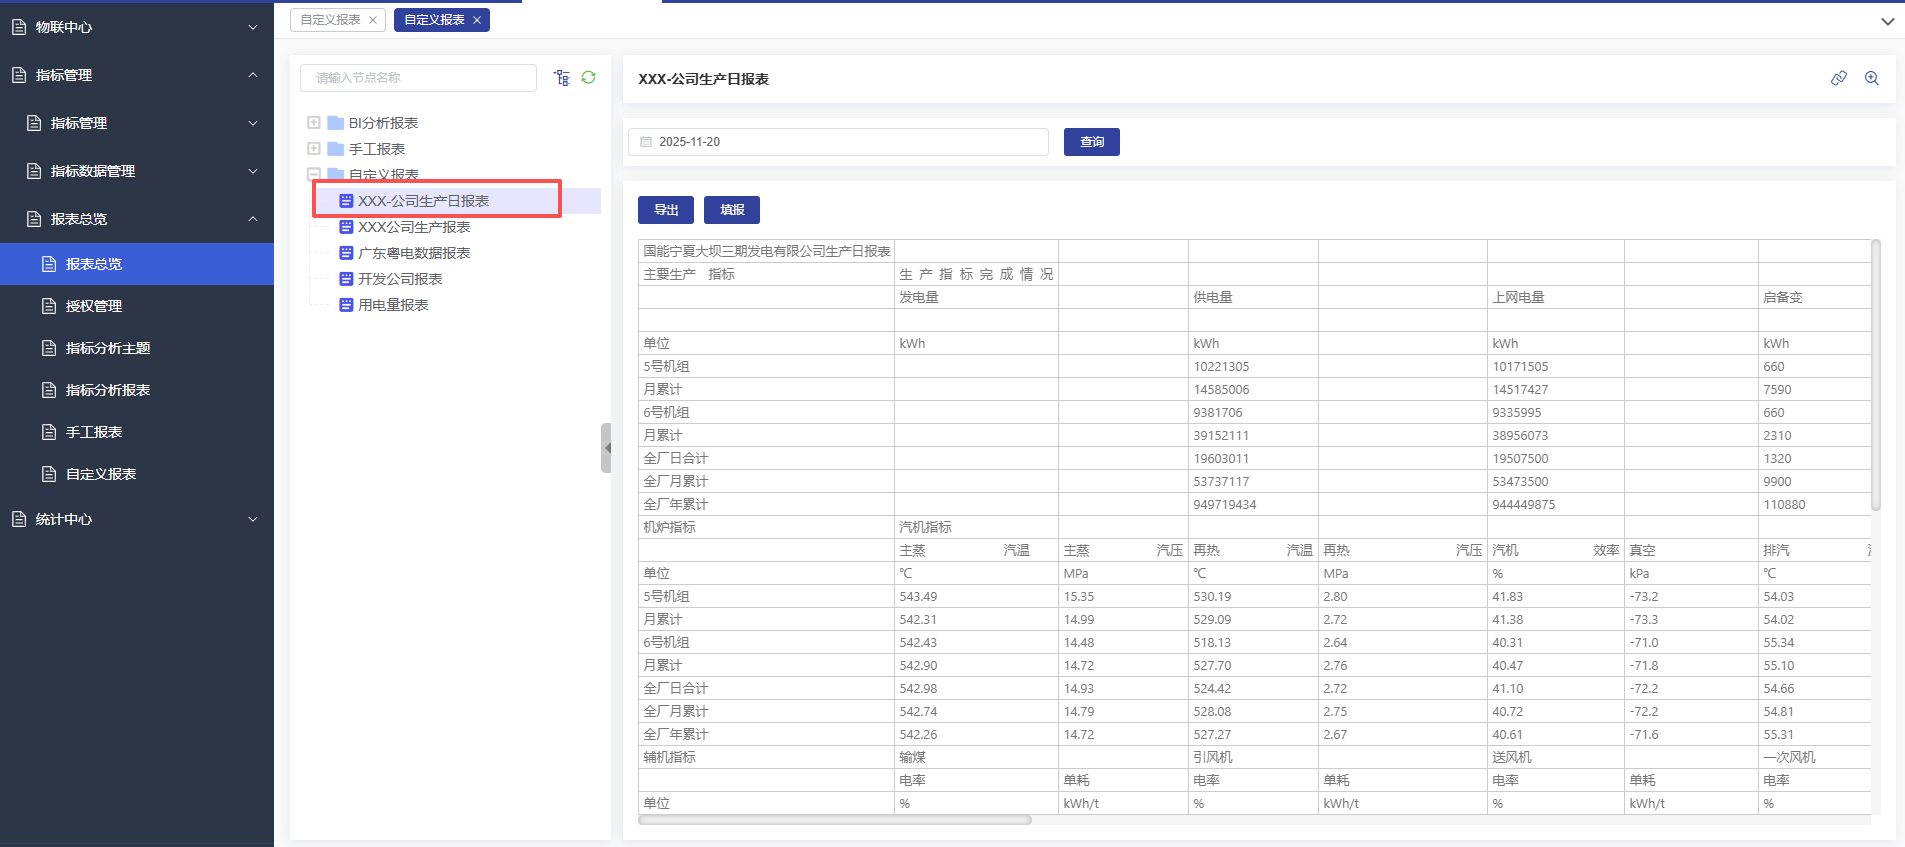Click the green refresh icon in tree panel
This screenshot has width=1905, height=847.
pos(589,78)
